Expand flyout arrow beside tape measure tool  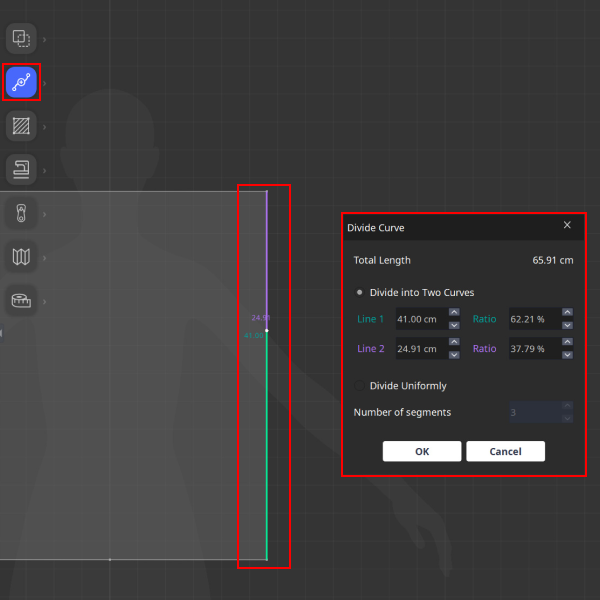click(x=44, y=300)
